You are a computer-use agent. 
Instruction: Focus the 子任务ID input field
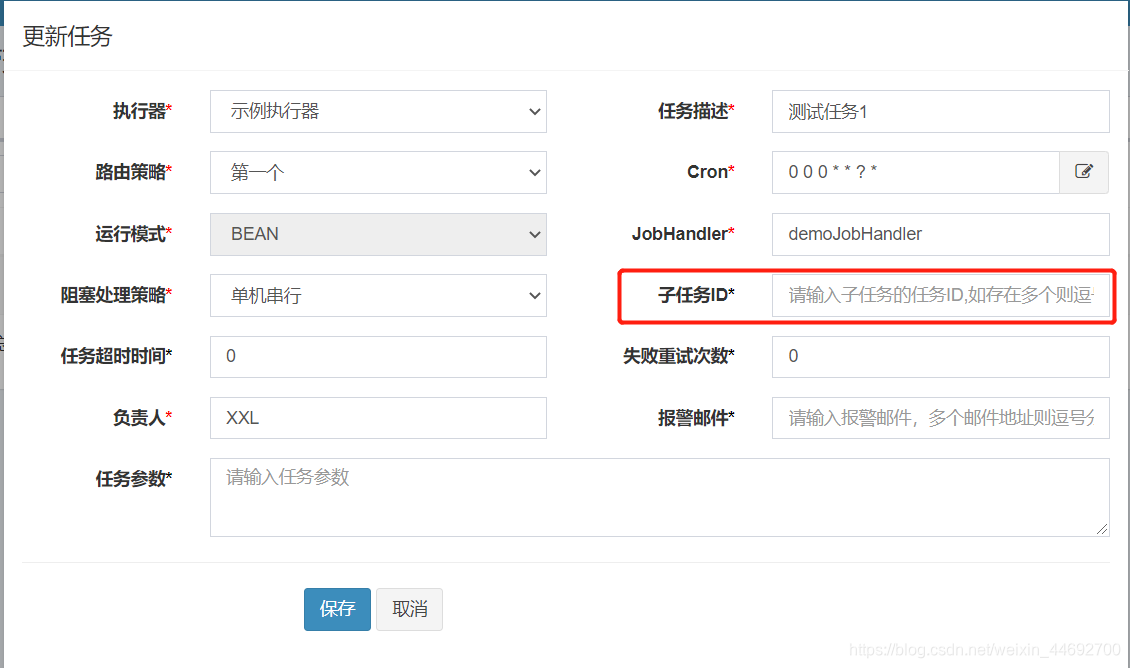pyautogui.click(x=940, y=295)
